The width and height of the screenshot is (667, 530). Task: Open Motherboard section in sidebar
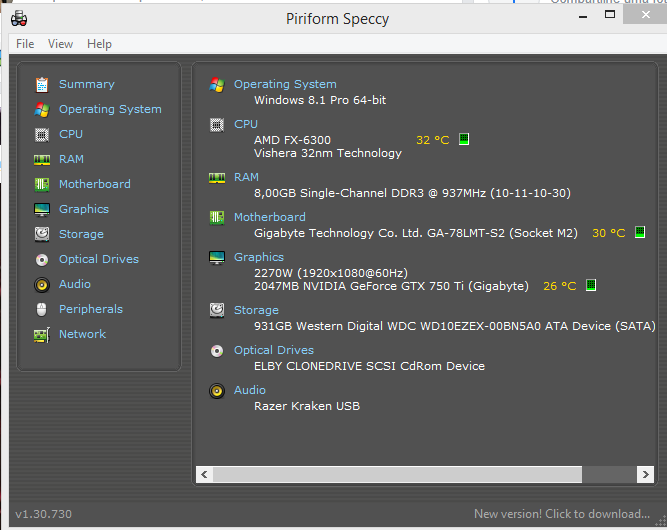click(x=94, y=184)
